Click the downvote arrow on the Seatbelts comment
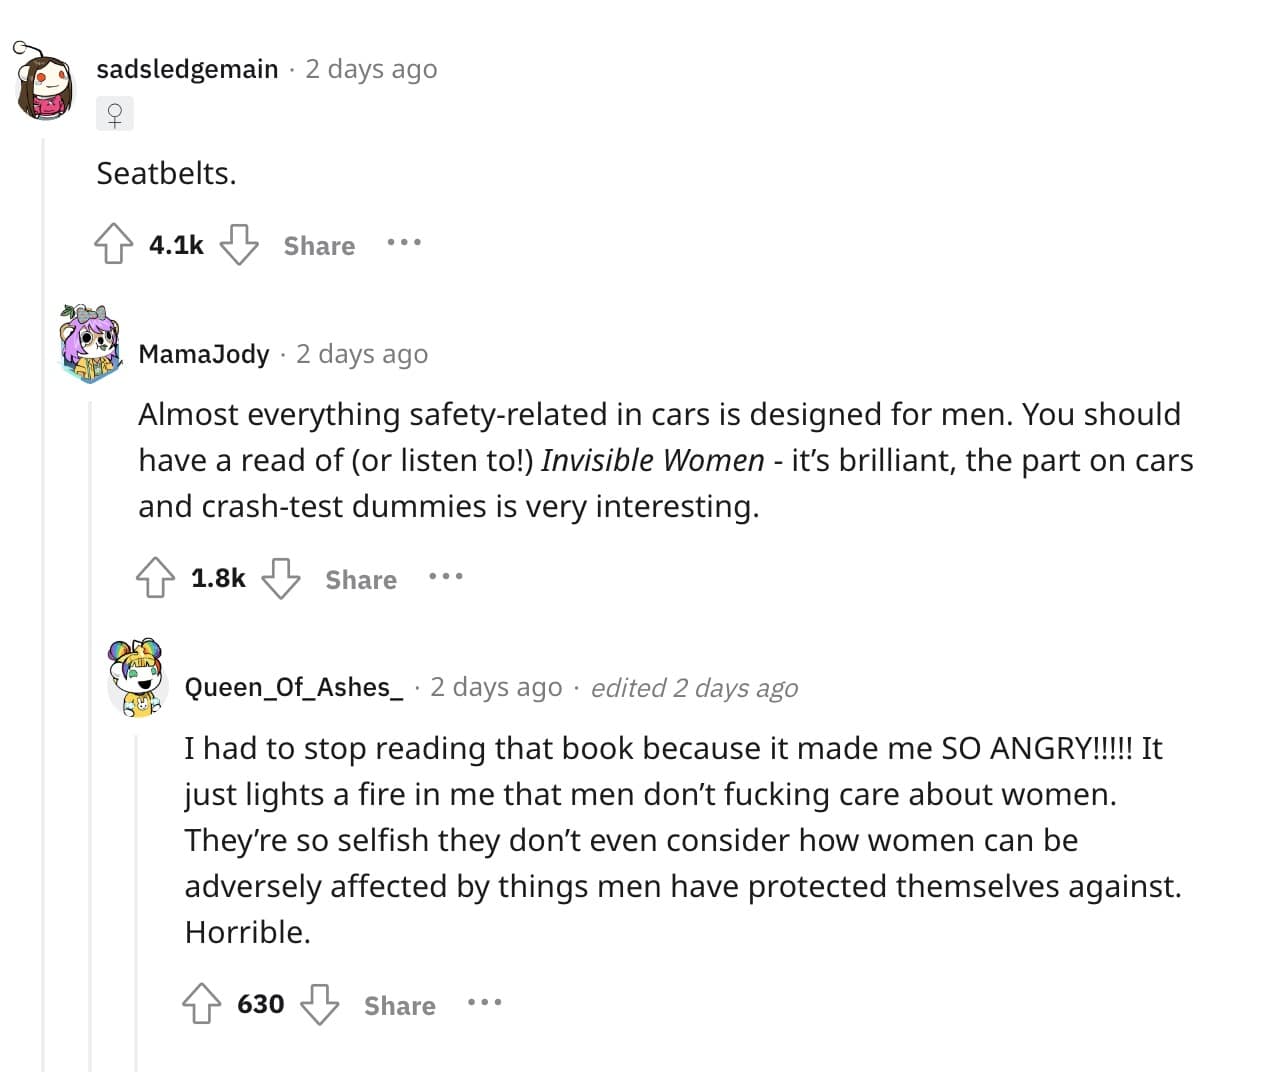The height and width of the screenshot is (1072, 1266). (x=239, y=243)
